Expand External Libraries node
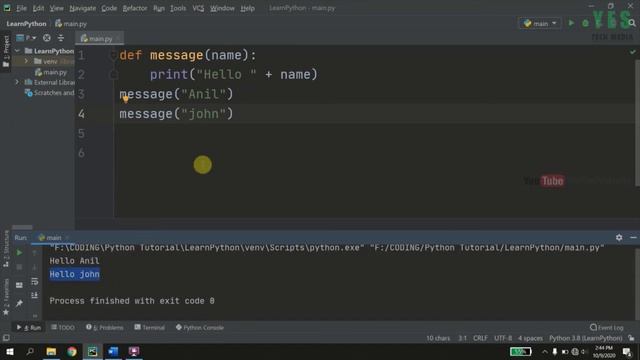The width and height of the screenshot is (640, 360). (17, 82)
